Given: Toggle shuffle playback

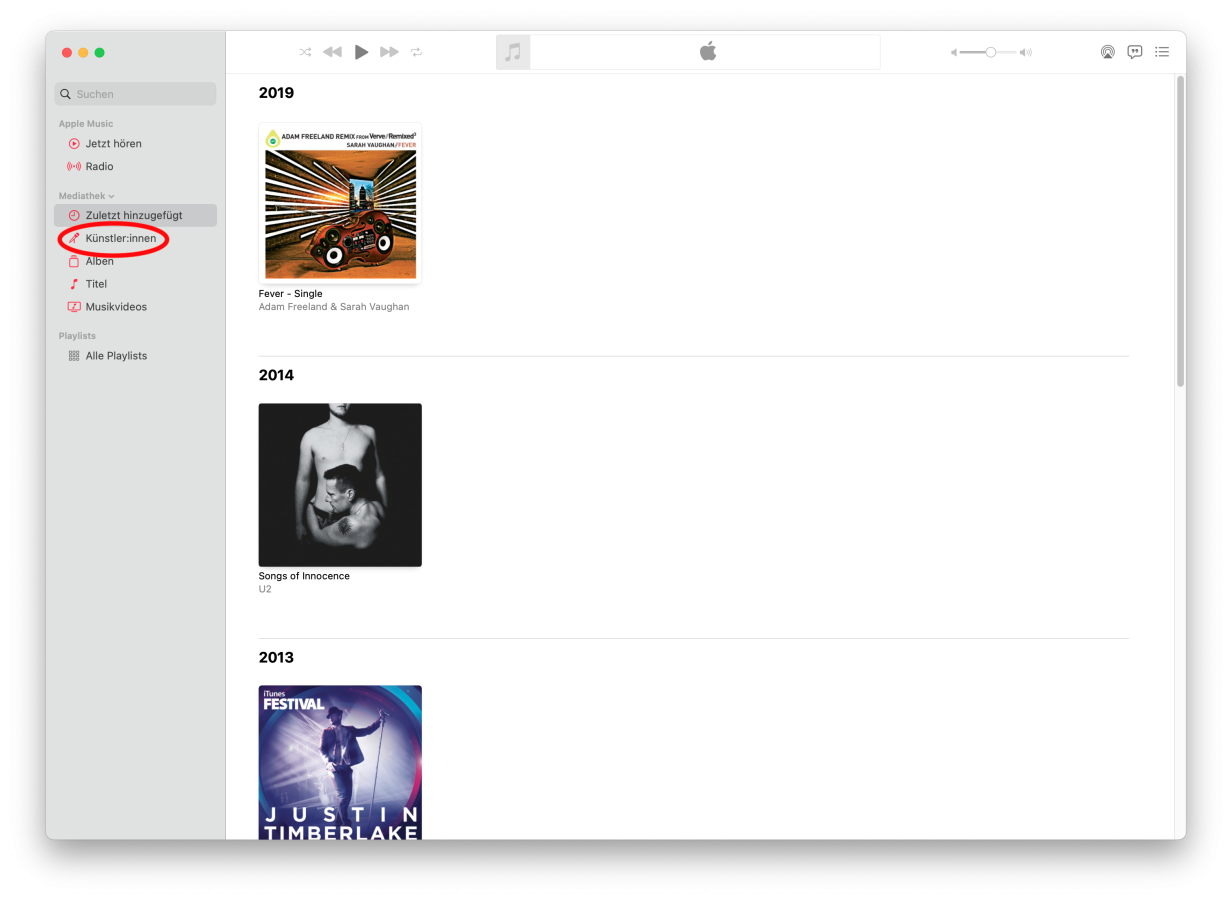Looking at the screenshot, I should 305,52.
